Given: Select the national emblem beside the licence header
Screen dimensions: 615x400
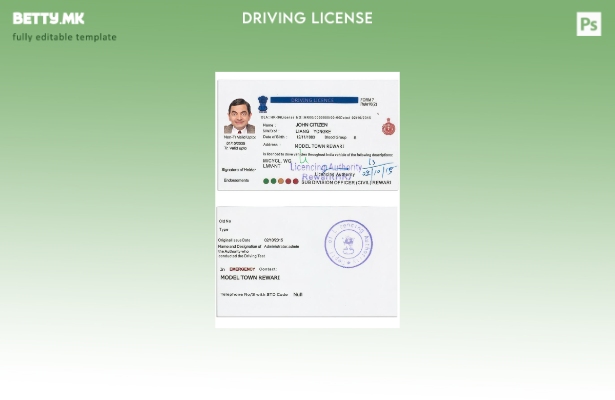Looking at the screenshot, I should click(x=263, y=102).
